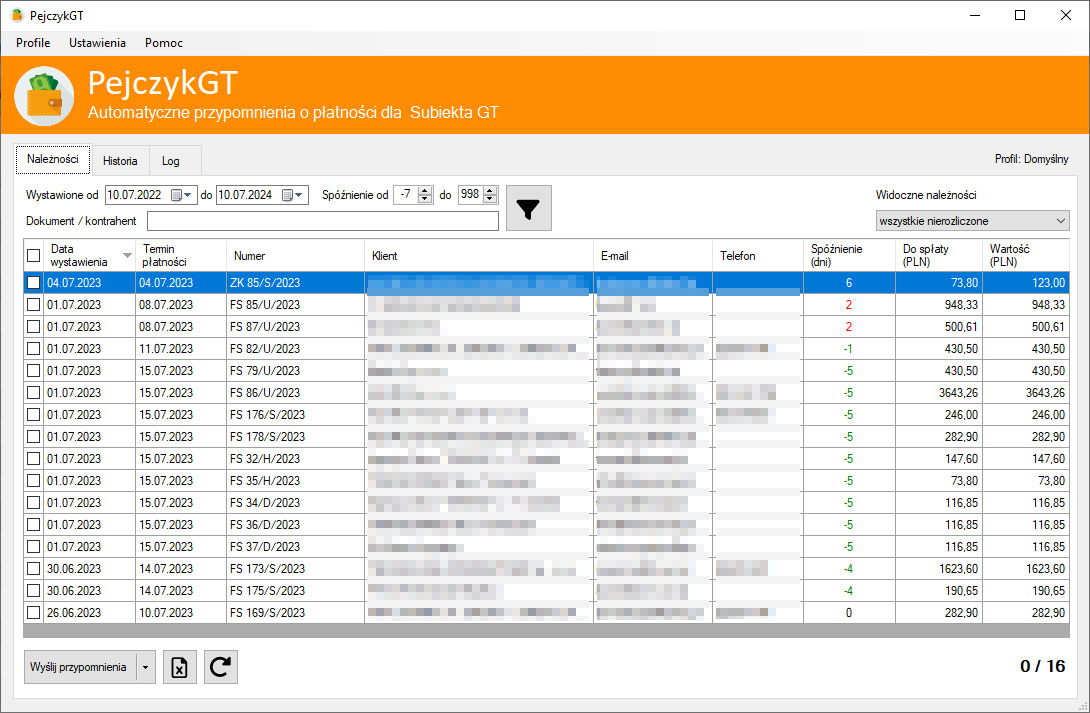Check the row FS 87/U/2023
Screen dimensions: 1090x713
pyautogui.click(x=33, y=327)
